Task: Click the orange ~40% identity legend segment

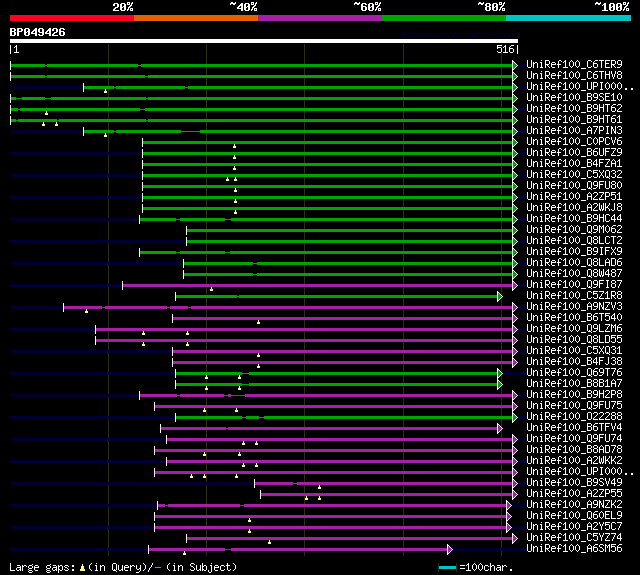Action: click(196, 18)
